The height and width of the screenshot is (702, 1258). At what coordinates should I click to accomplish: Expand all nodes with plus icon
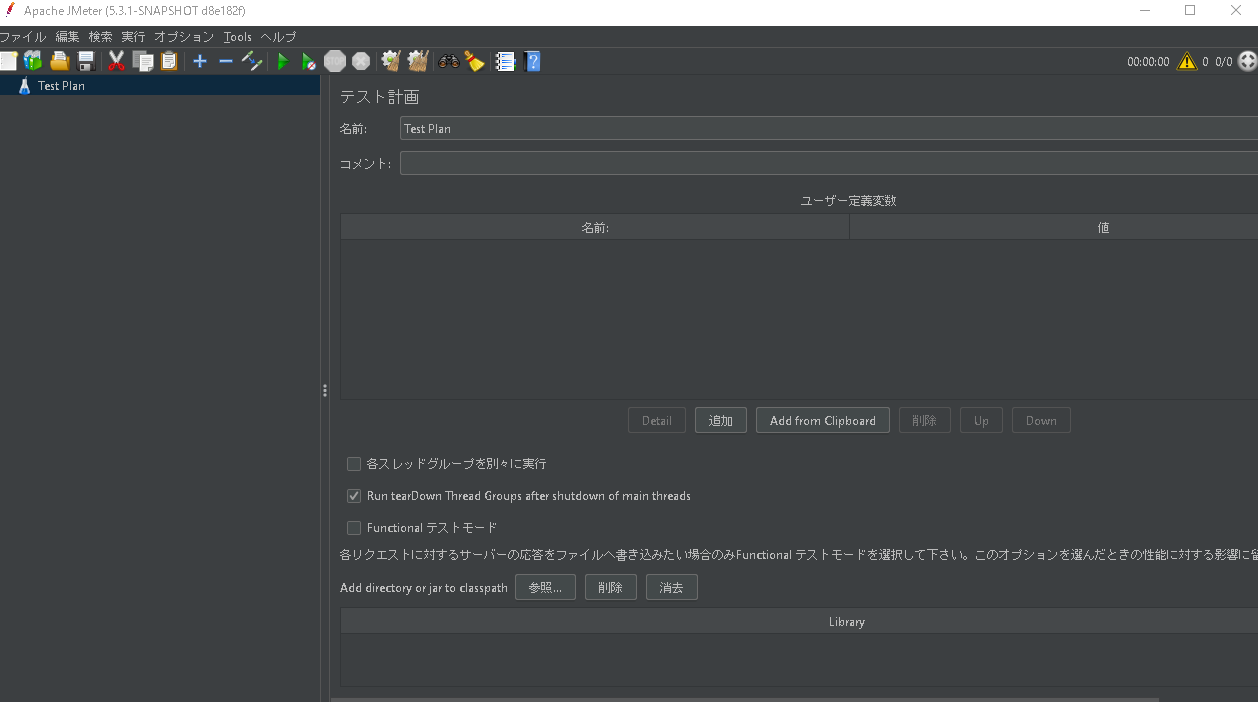coord(200,61)
